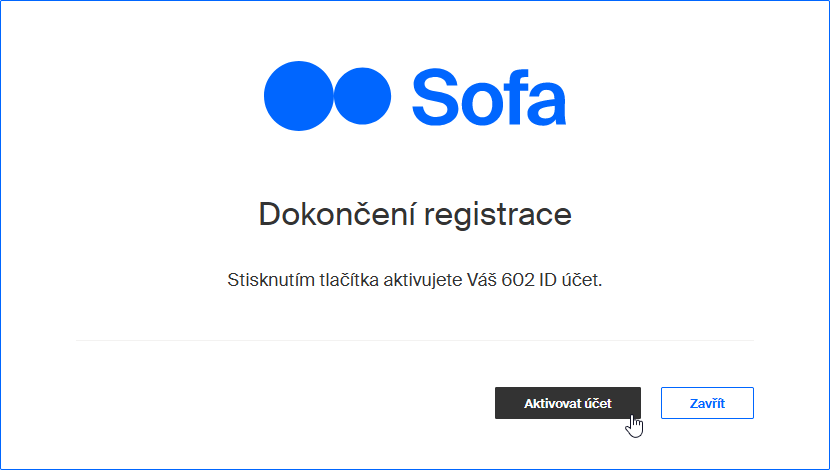Click the letter a ending the Sofa wordmark
The image size is (830, 470).
click(546, 104)
